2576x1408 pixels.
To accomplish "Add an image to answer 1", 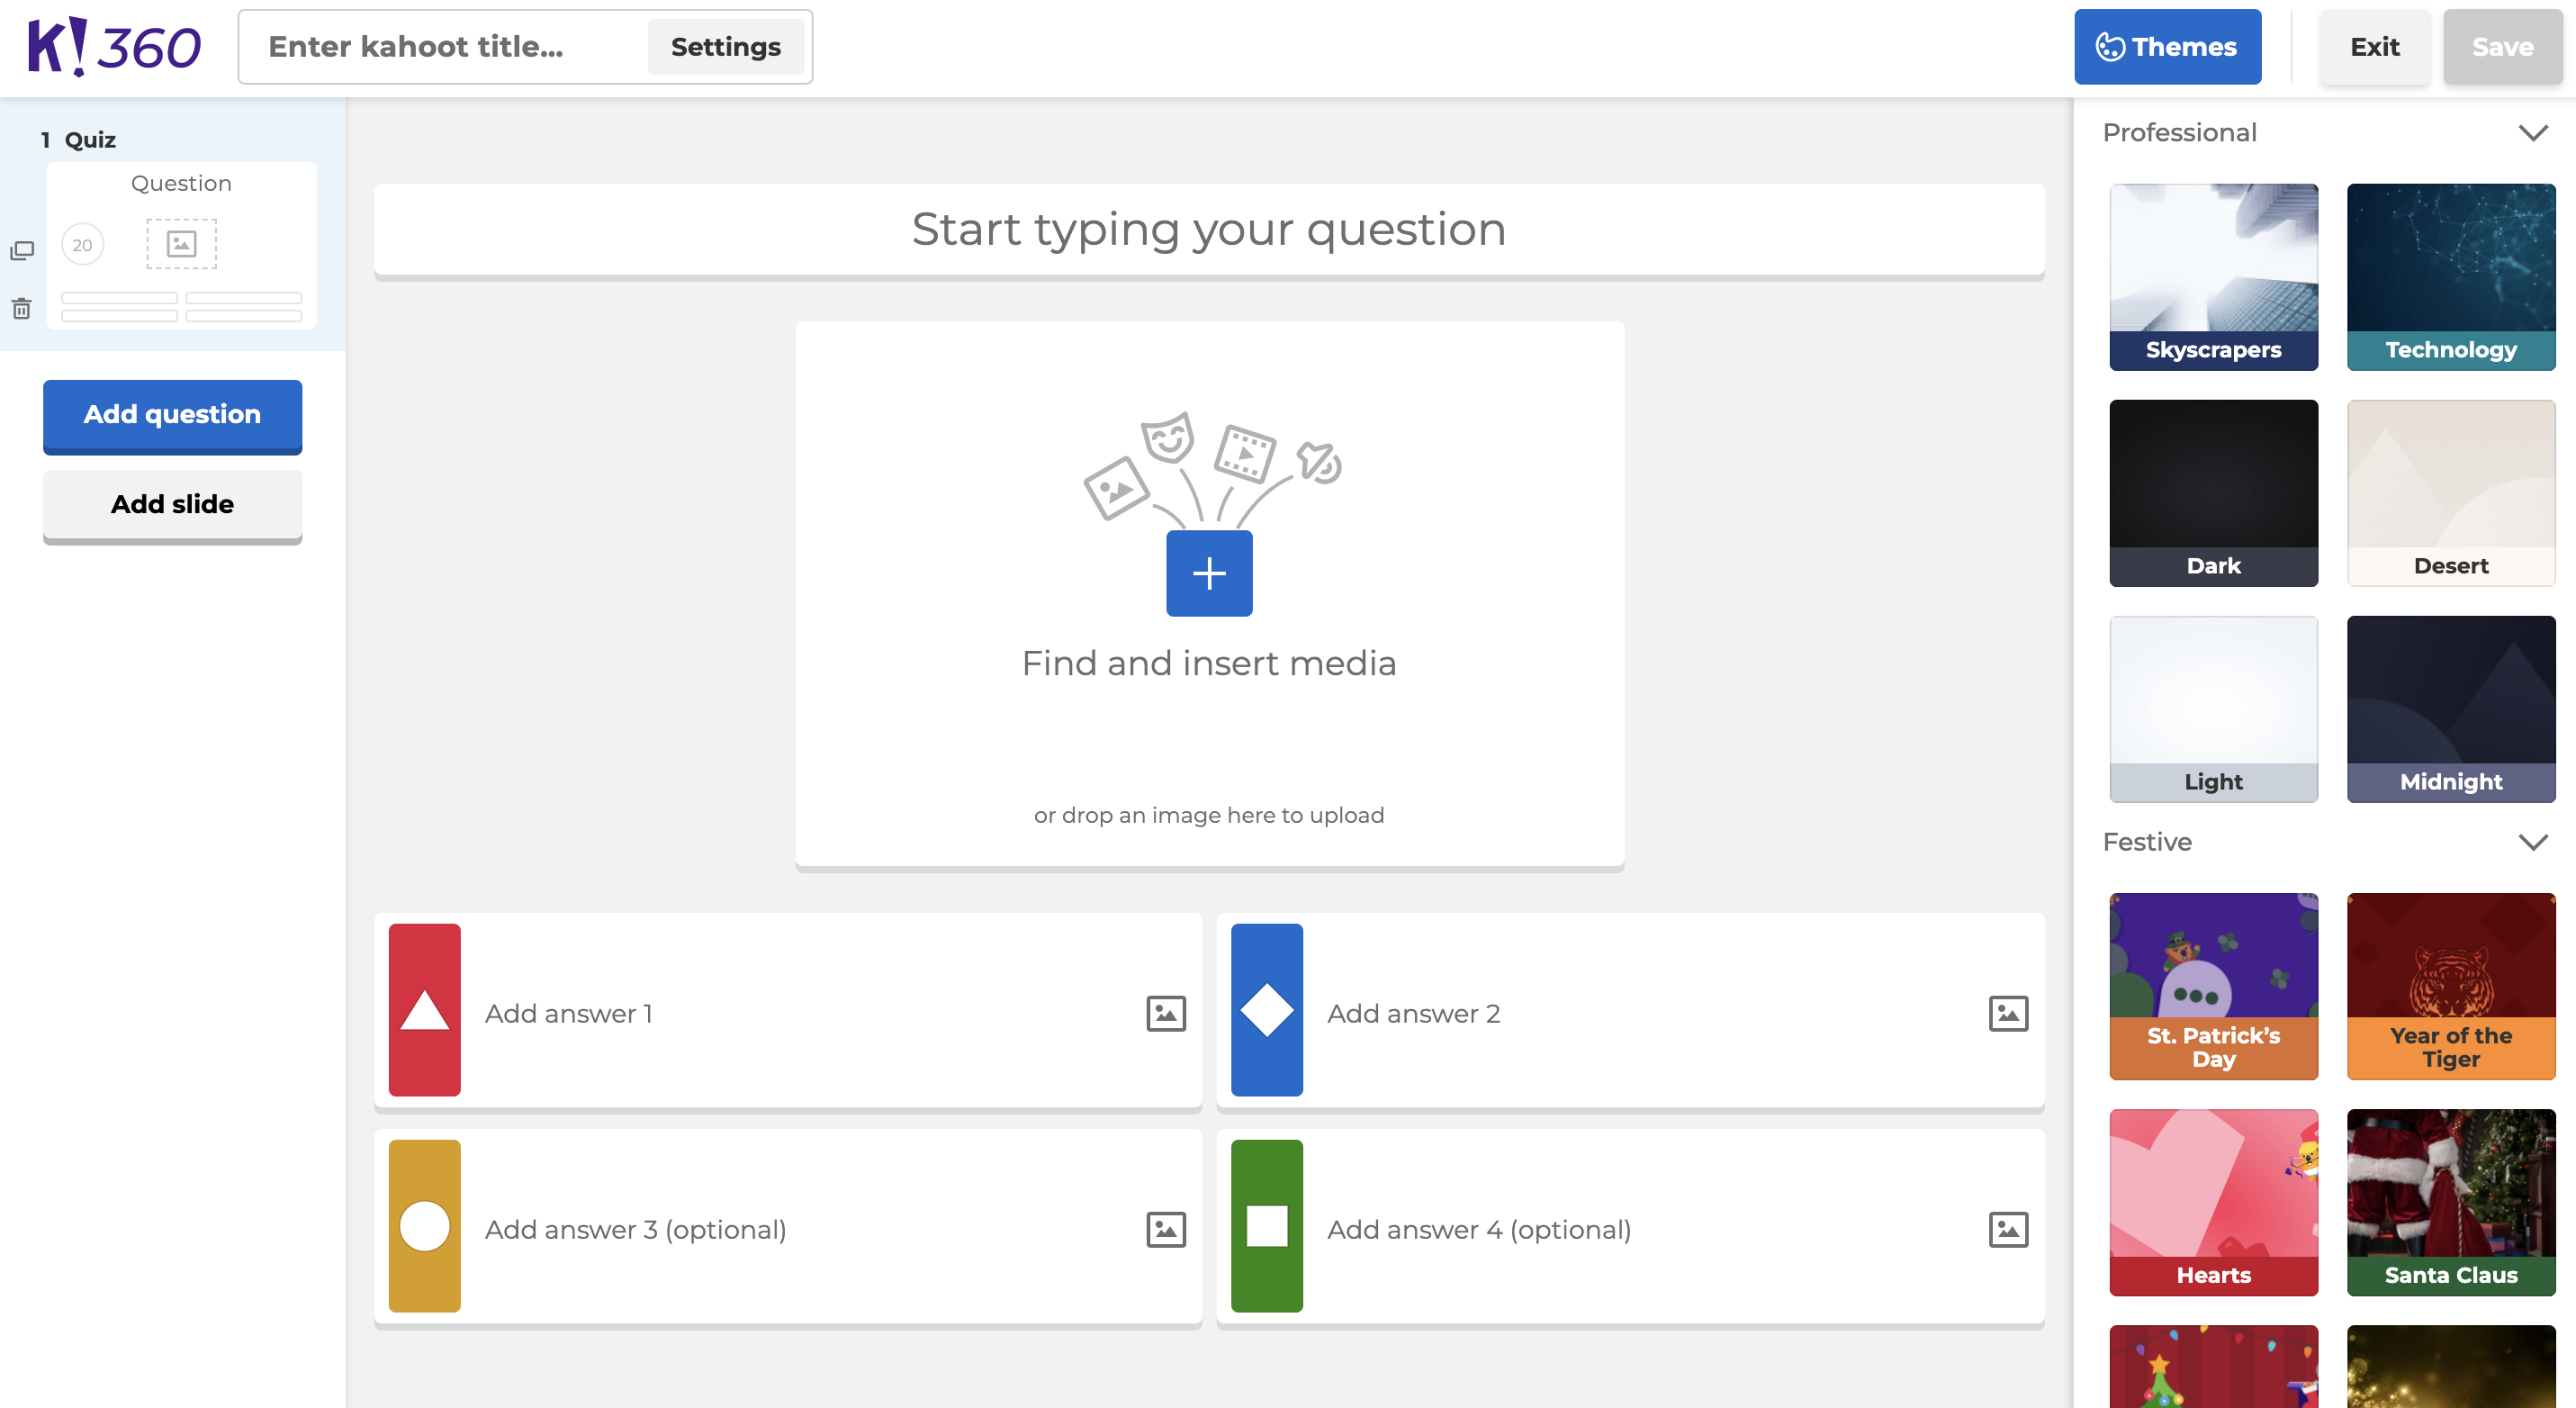I will 1165,1013.
